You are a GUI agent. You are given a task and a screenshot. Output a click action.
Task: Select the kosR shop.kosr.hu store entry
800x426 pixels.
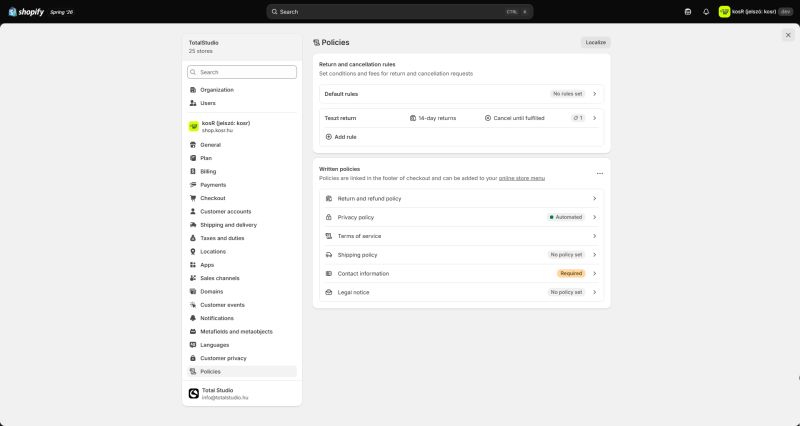(242, 126)
